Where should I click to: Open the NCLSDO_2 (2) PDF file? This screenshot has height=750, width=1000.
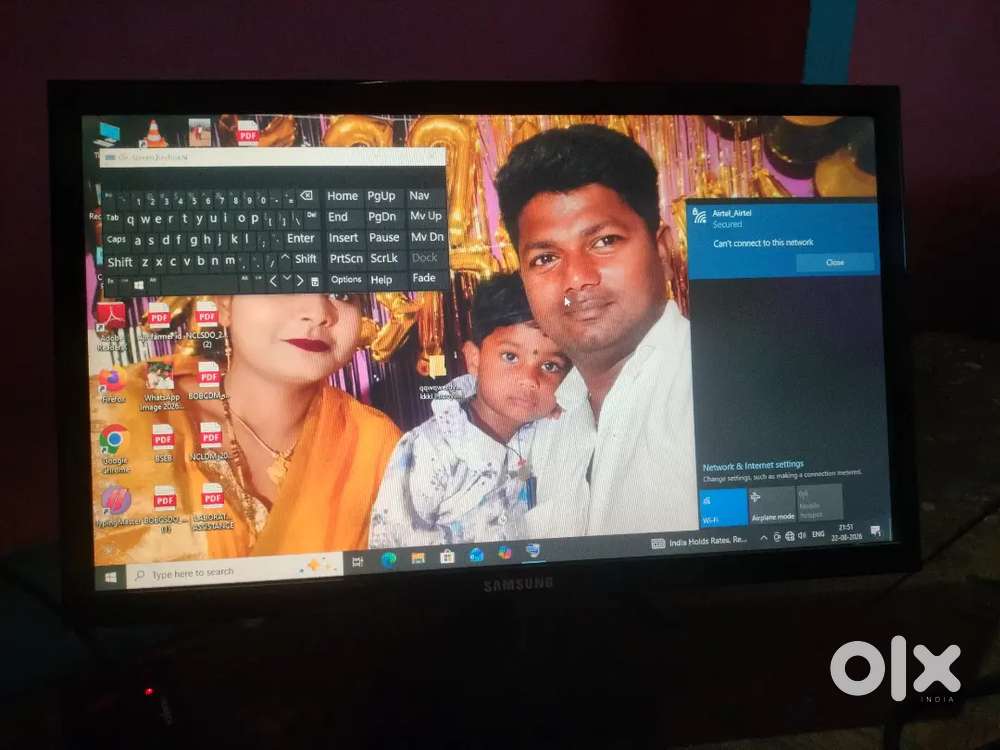click(x=207, y=324)
